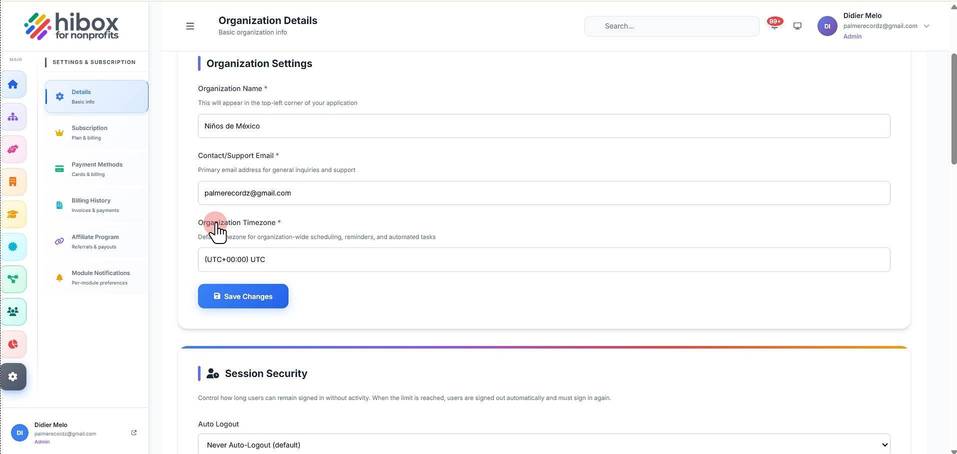Go to Payment Methods section

pos(96,169)
